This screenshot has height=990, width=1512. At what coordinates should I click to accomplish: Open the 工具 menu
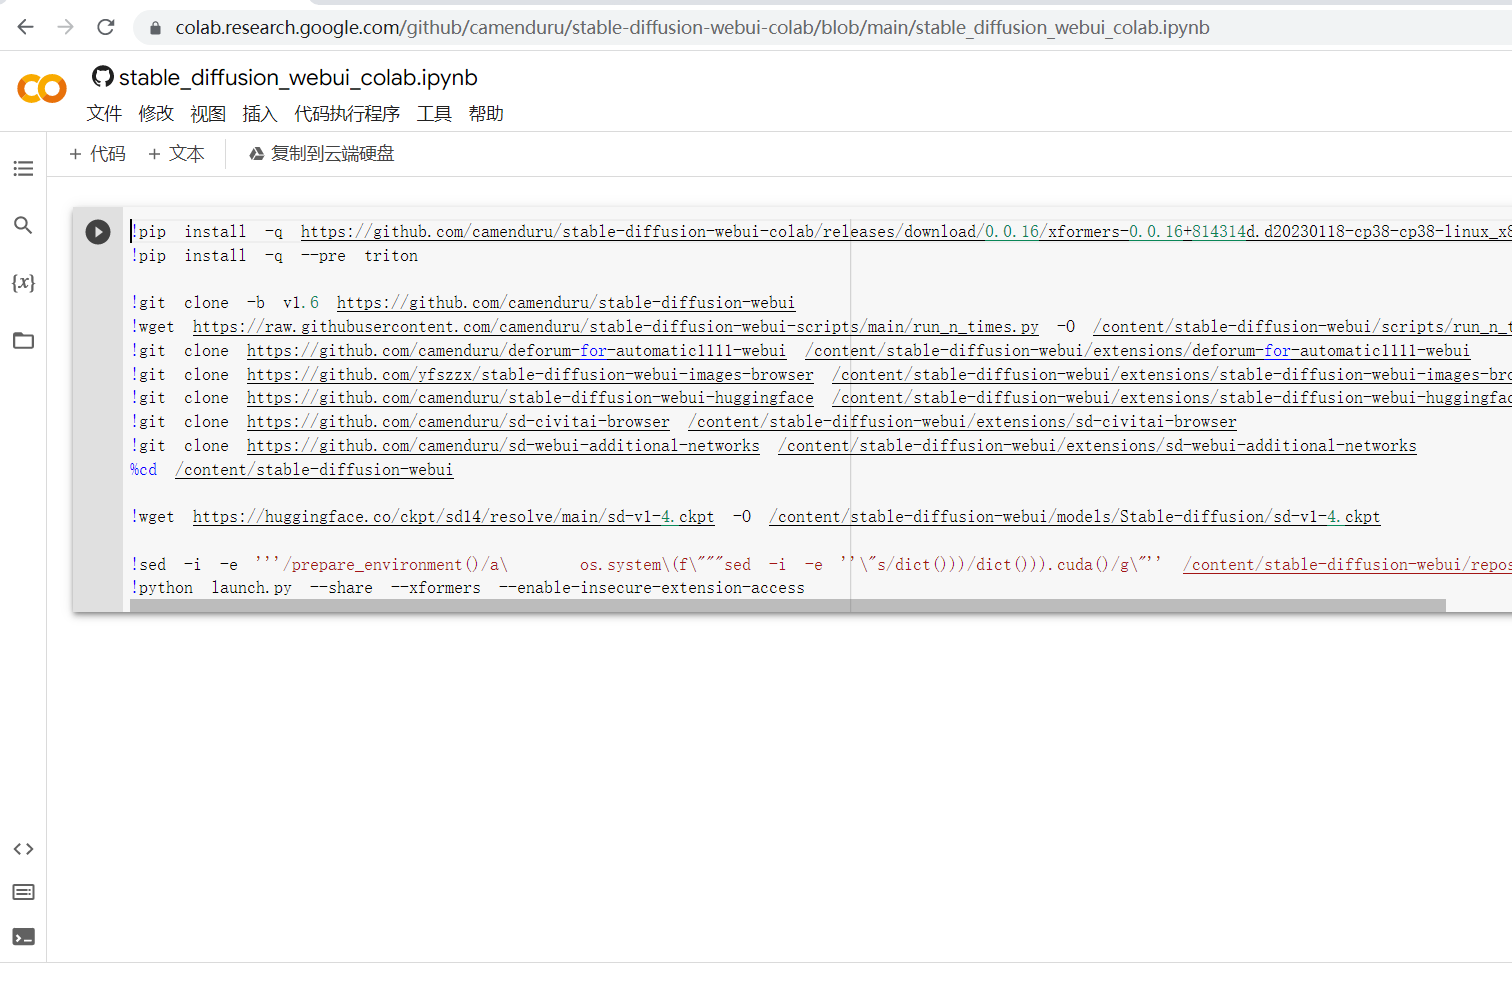(434, 114)
